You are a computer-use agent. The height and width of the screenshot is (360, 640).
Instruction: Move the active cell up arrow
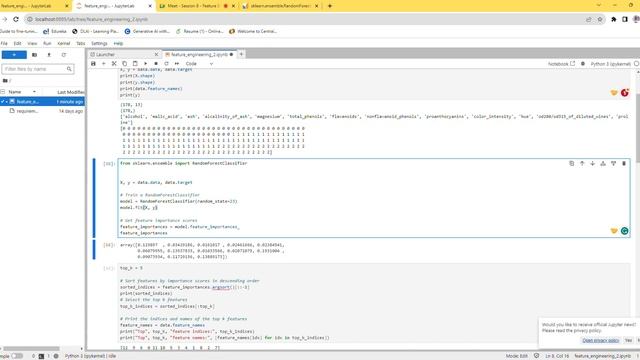[x=582, y=163]
